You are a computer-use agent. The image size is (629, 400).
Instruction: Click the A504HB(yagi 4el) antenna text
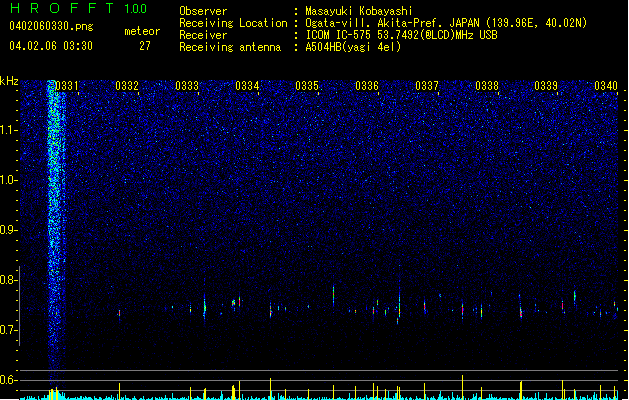(353, 47)
